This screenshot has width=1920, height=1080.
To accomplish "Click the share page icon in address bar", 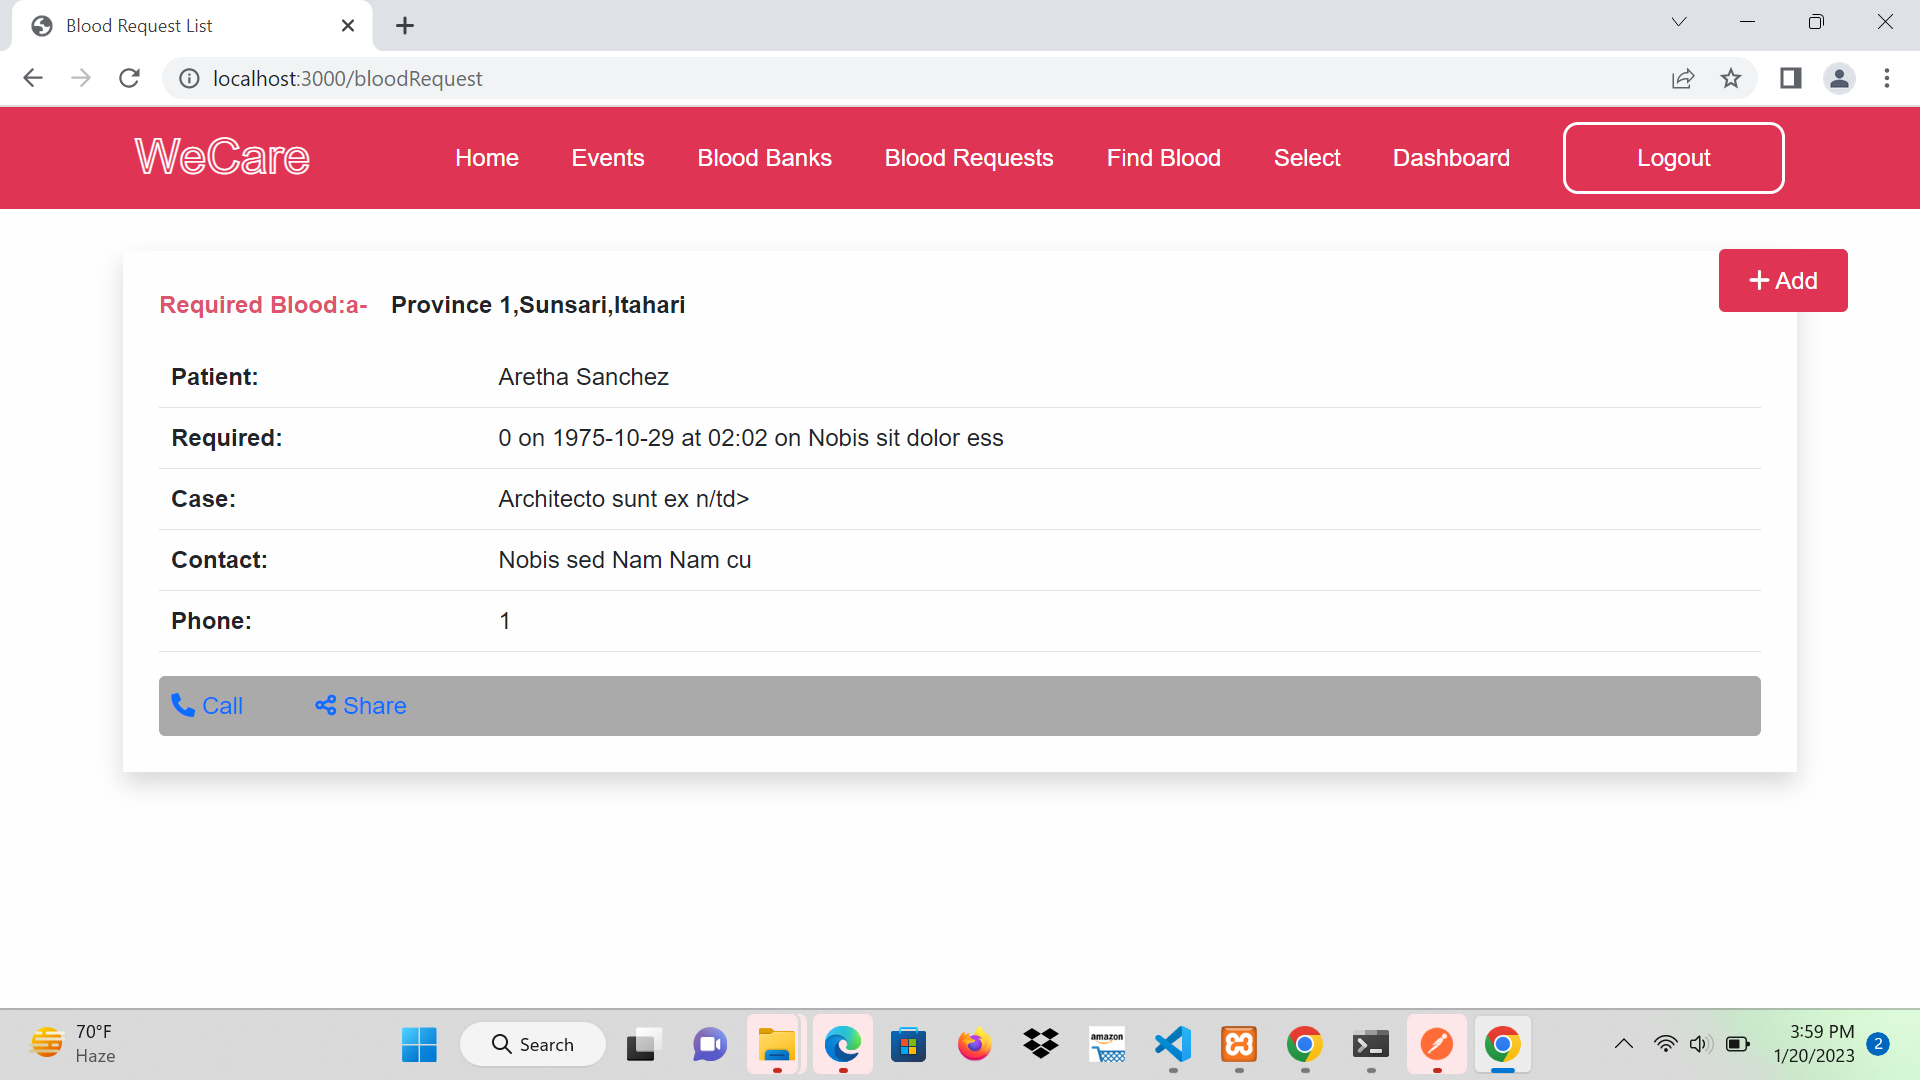I will click(1683, 78).
